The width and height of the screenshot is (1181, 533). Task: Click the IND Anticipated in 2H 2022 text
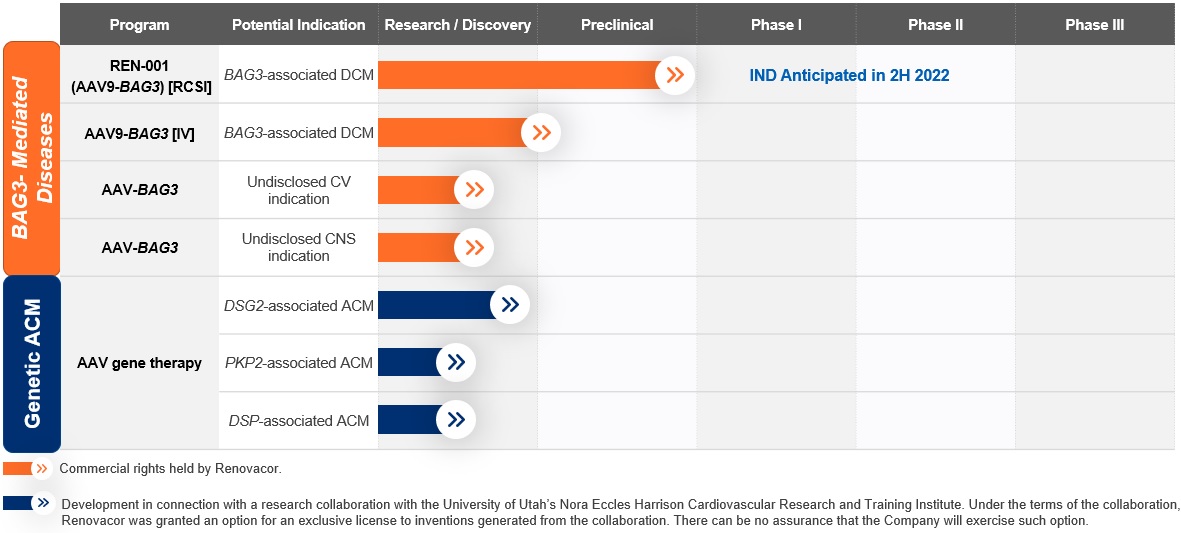(x=849, y=75)
